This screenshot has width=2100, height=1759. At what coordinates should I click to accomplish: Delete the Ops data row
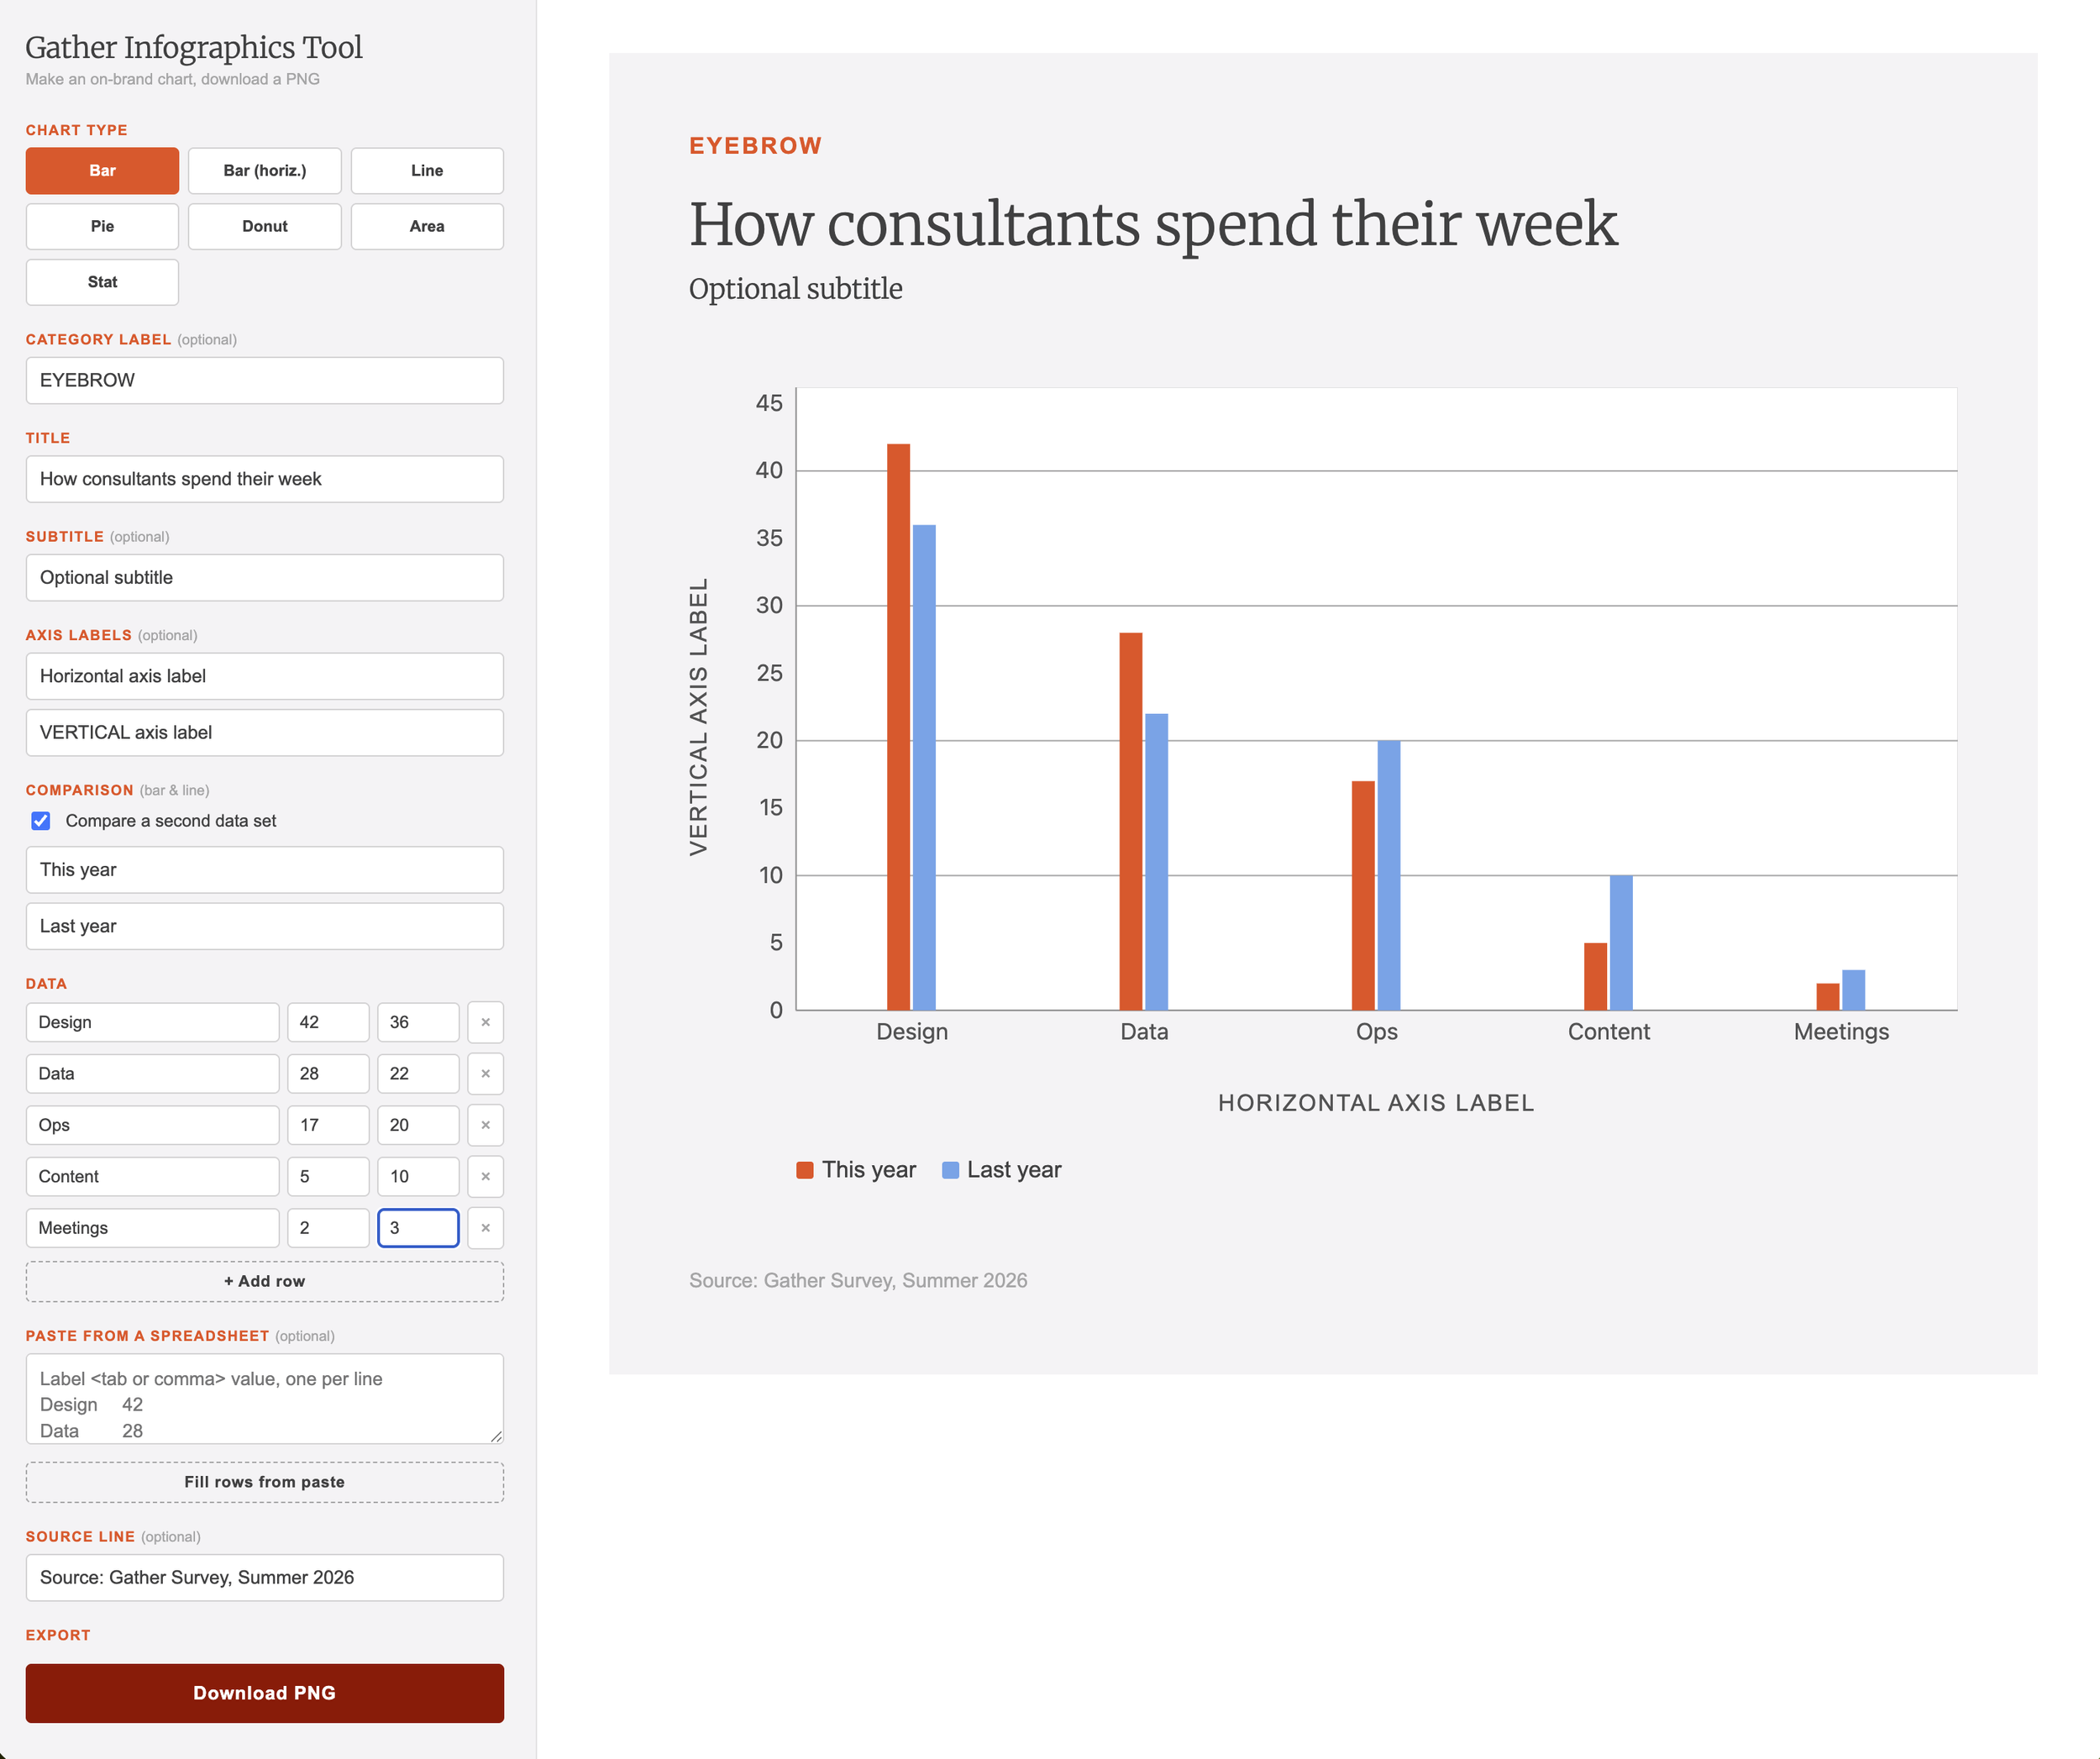click(x=485, y=1125)
